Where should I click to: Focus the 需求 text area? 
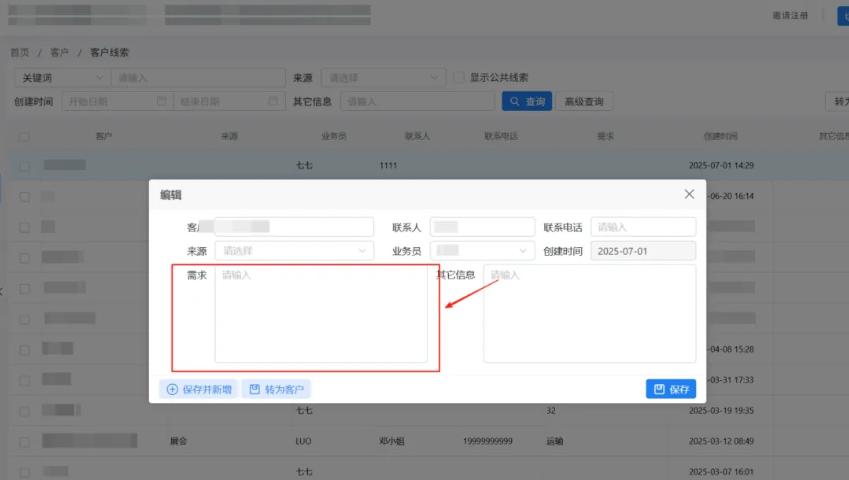321,314
